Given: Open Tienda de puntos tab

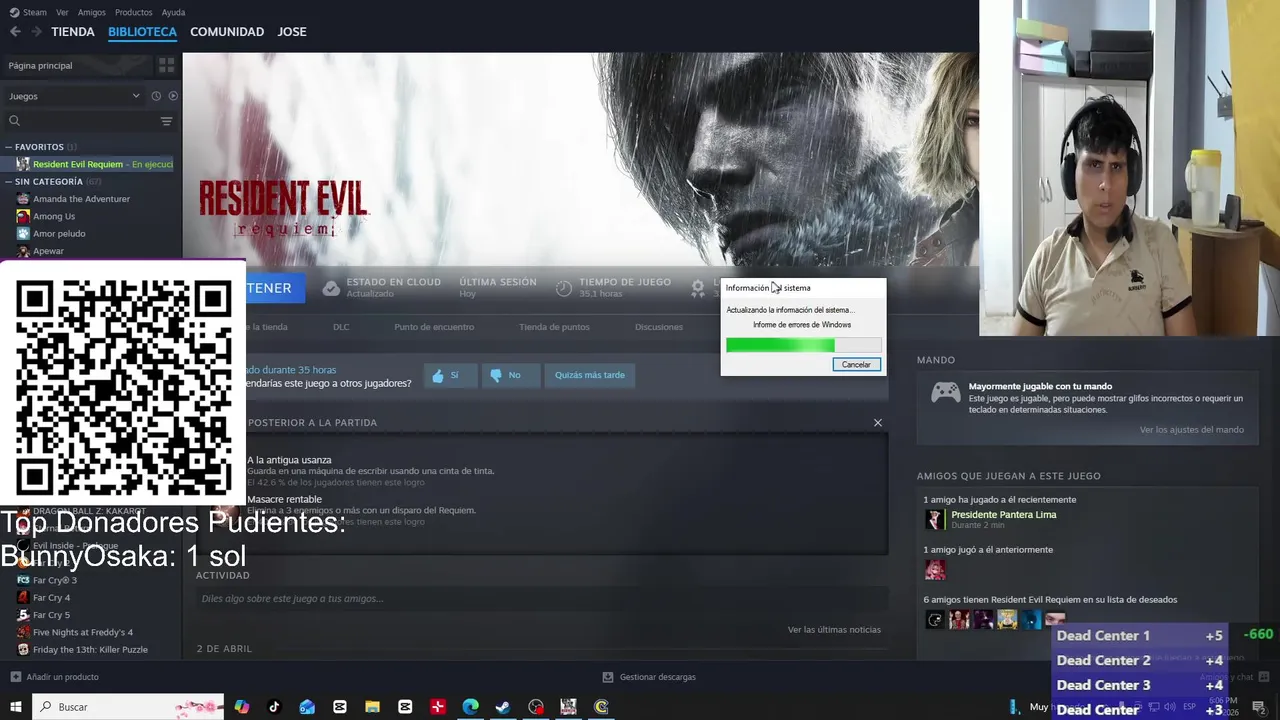Looking at the screenshot, I should (554, 327).
